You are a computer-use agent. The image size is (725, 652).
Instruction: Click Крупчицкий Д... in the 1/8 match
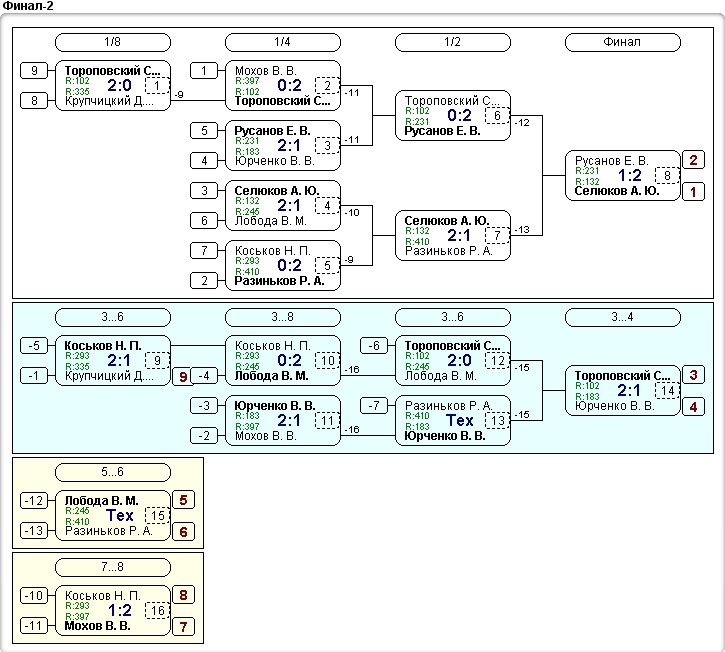pyautogui.click(x=109, y=101)
